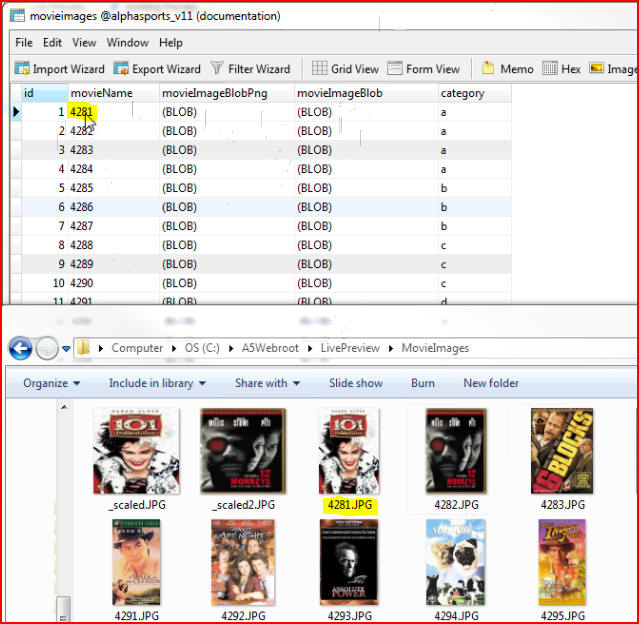Click the Explorer Forward button

[x=47, y=349]
